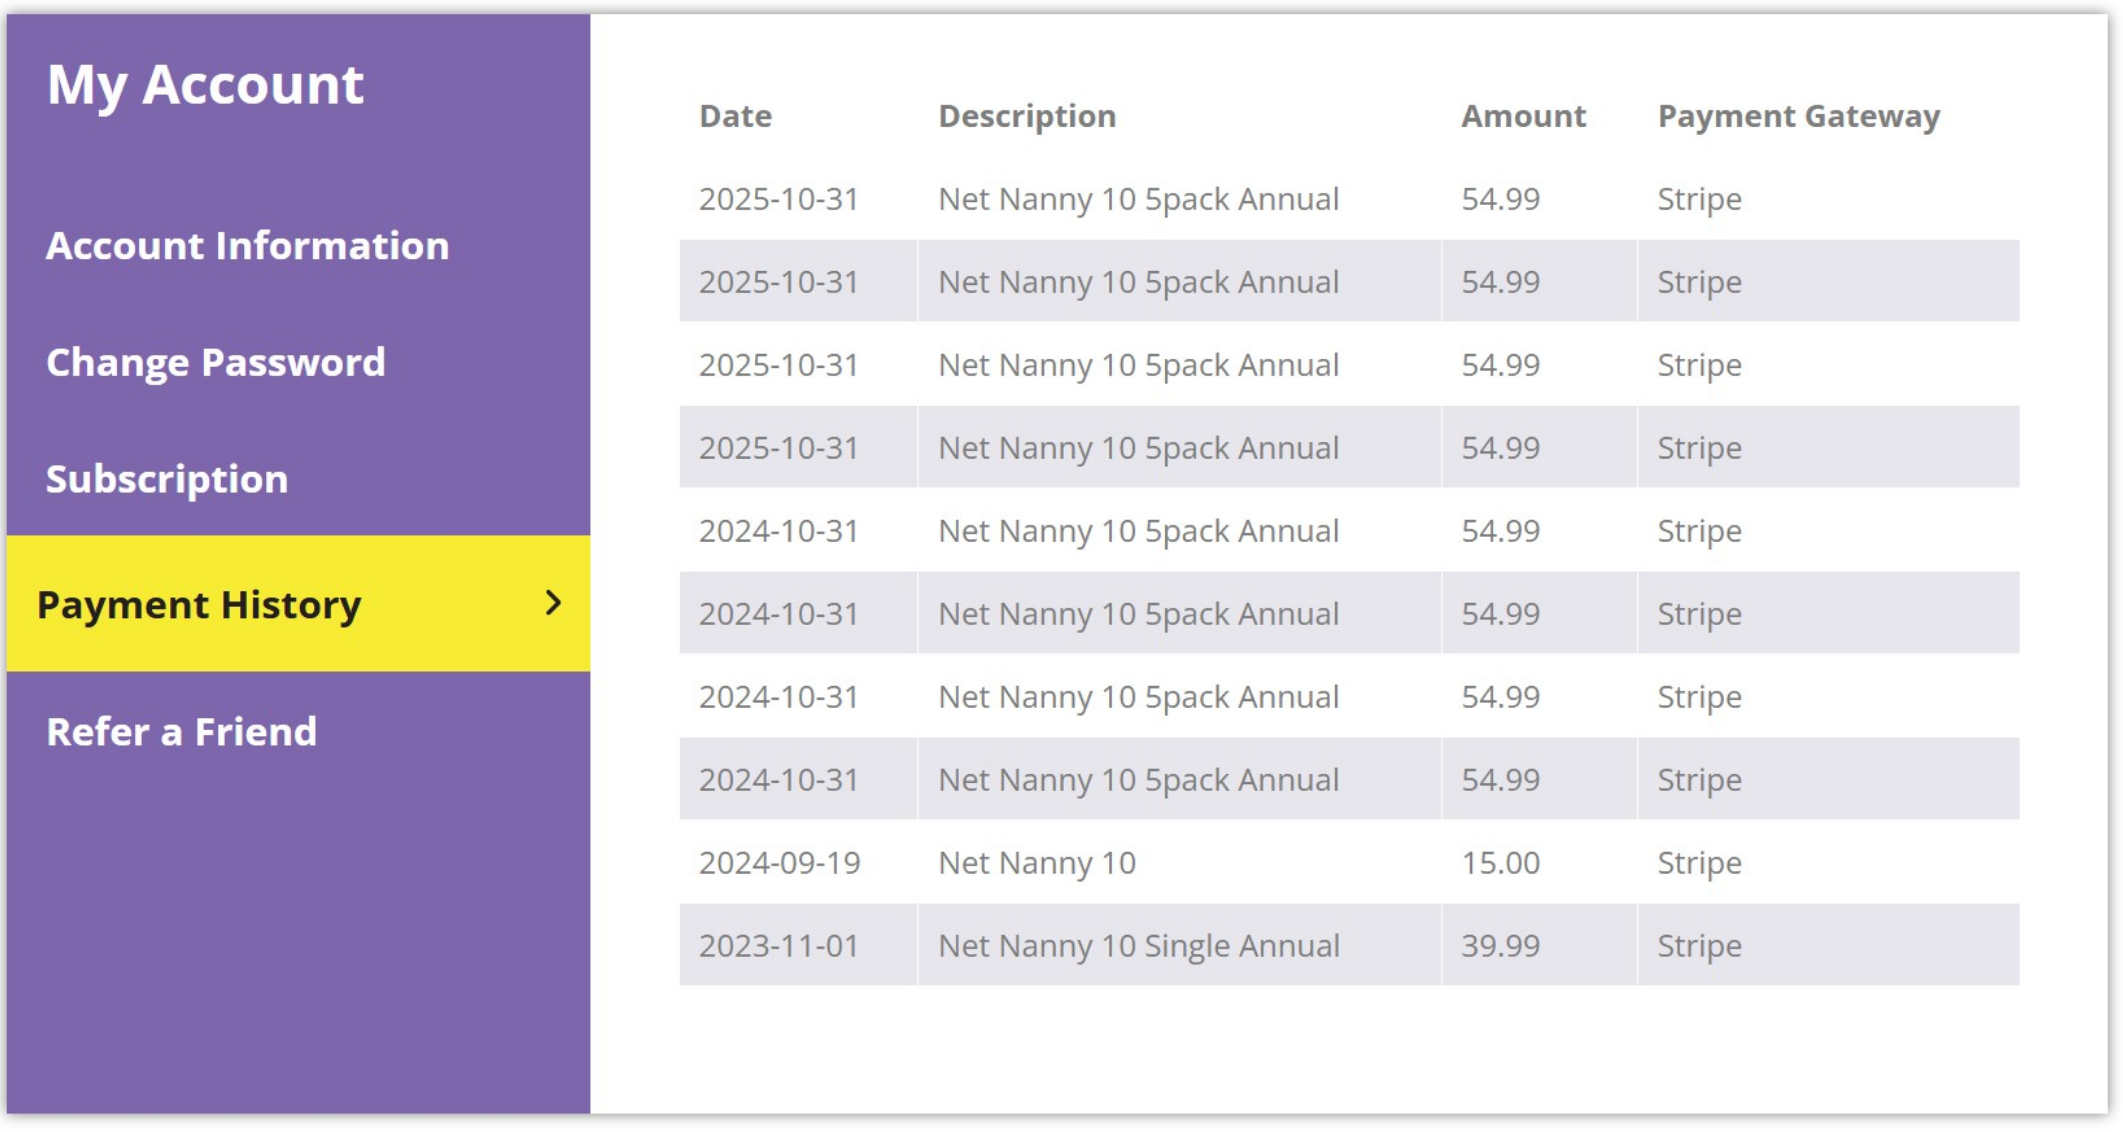Select the highlighted Payment History item
Image resolution: width=2123 pixels, height=1132 pixels.
click(201, 604)
